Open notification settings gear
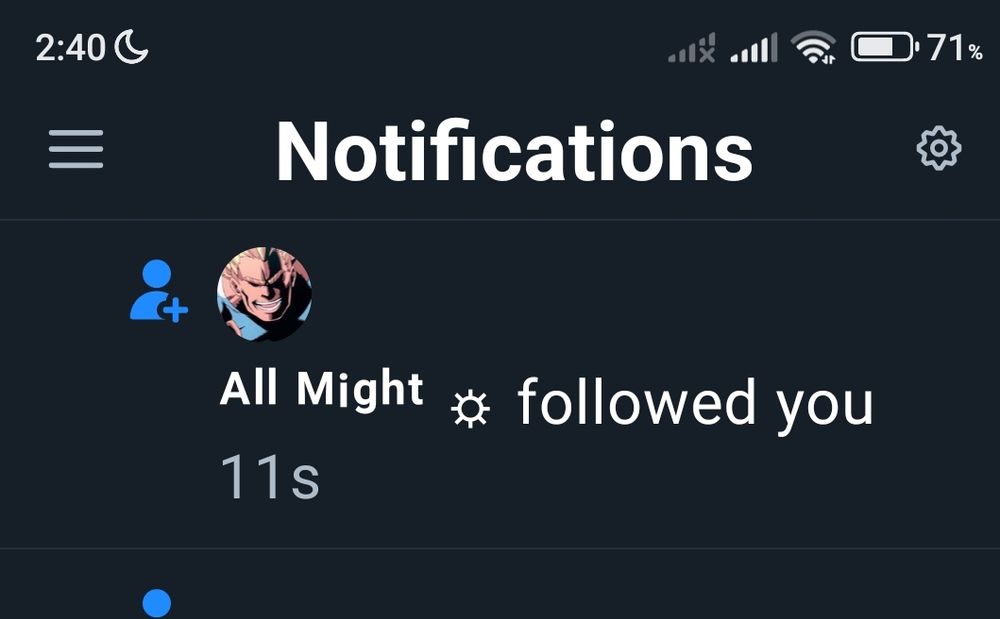1000x619 pixels. point(938,148)
